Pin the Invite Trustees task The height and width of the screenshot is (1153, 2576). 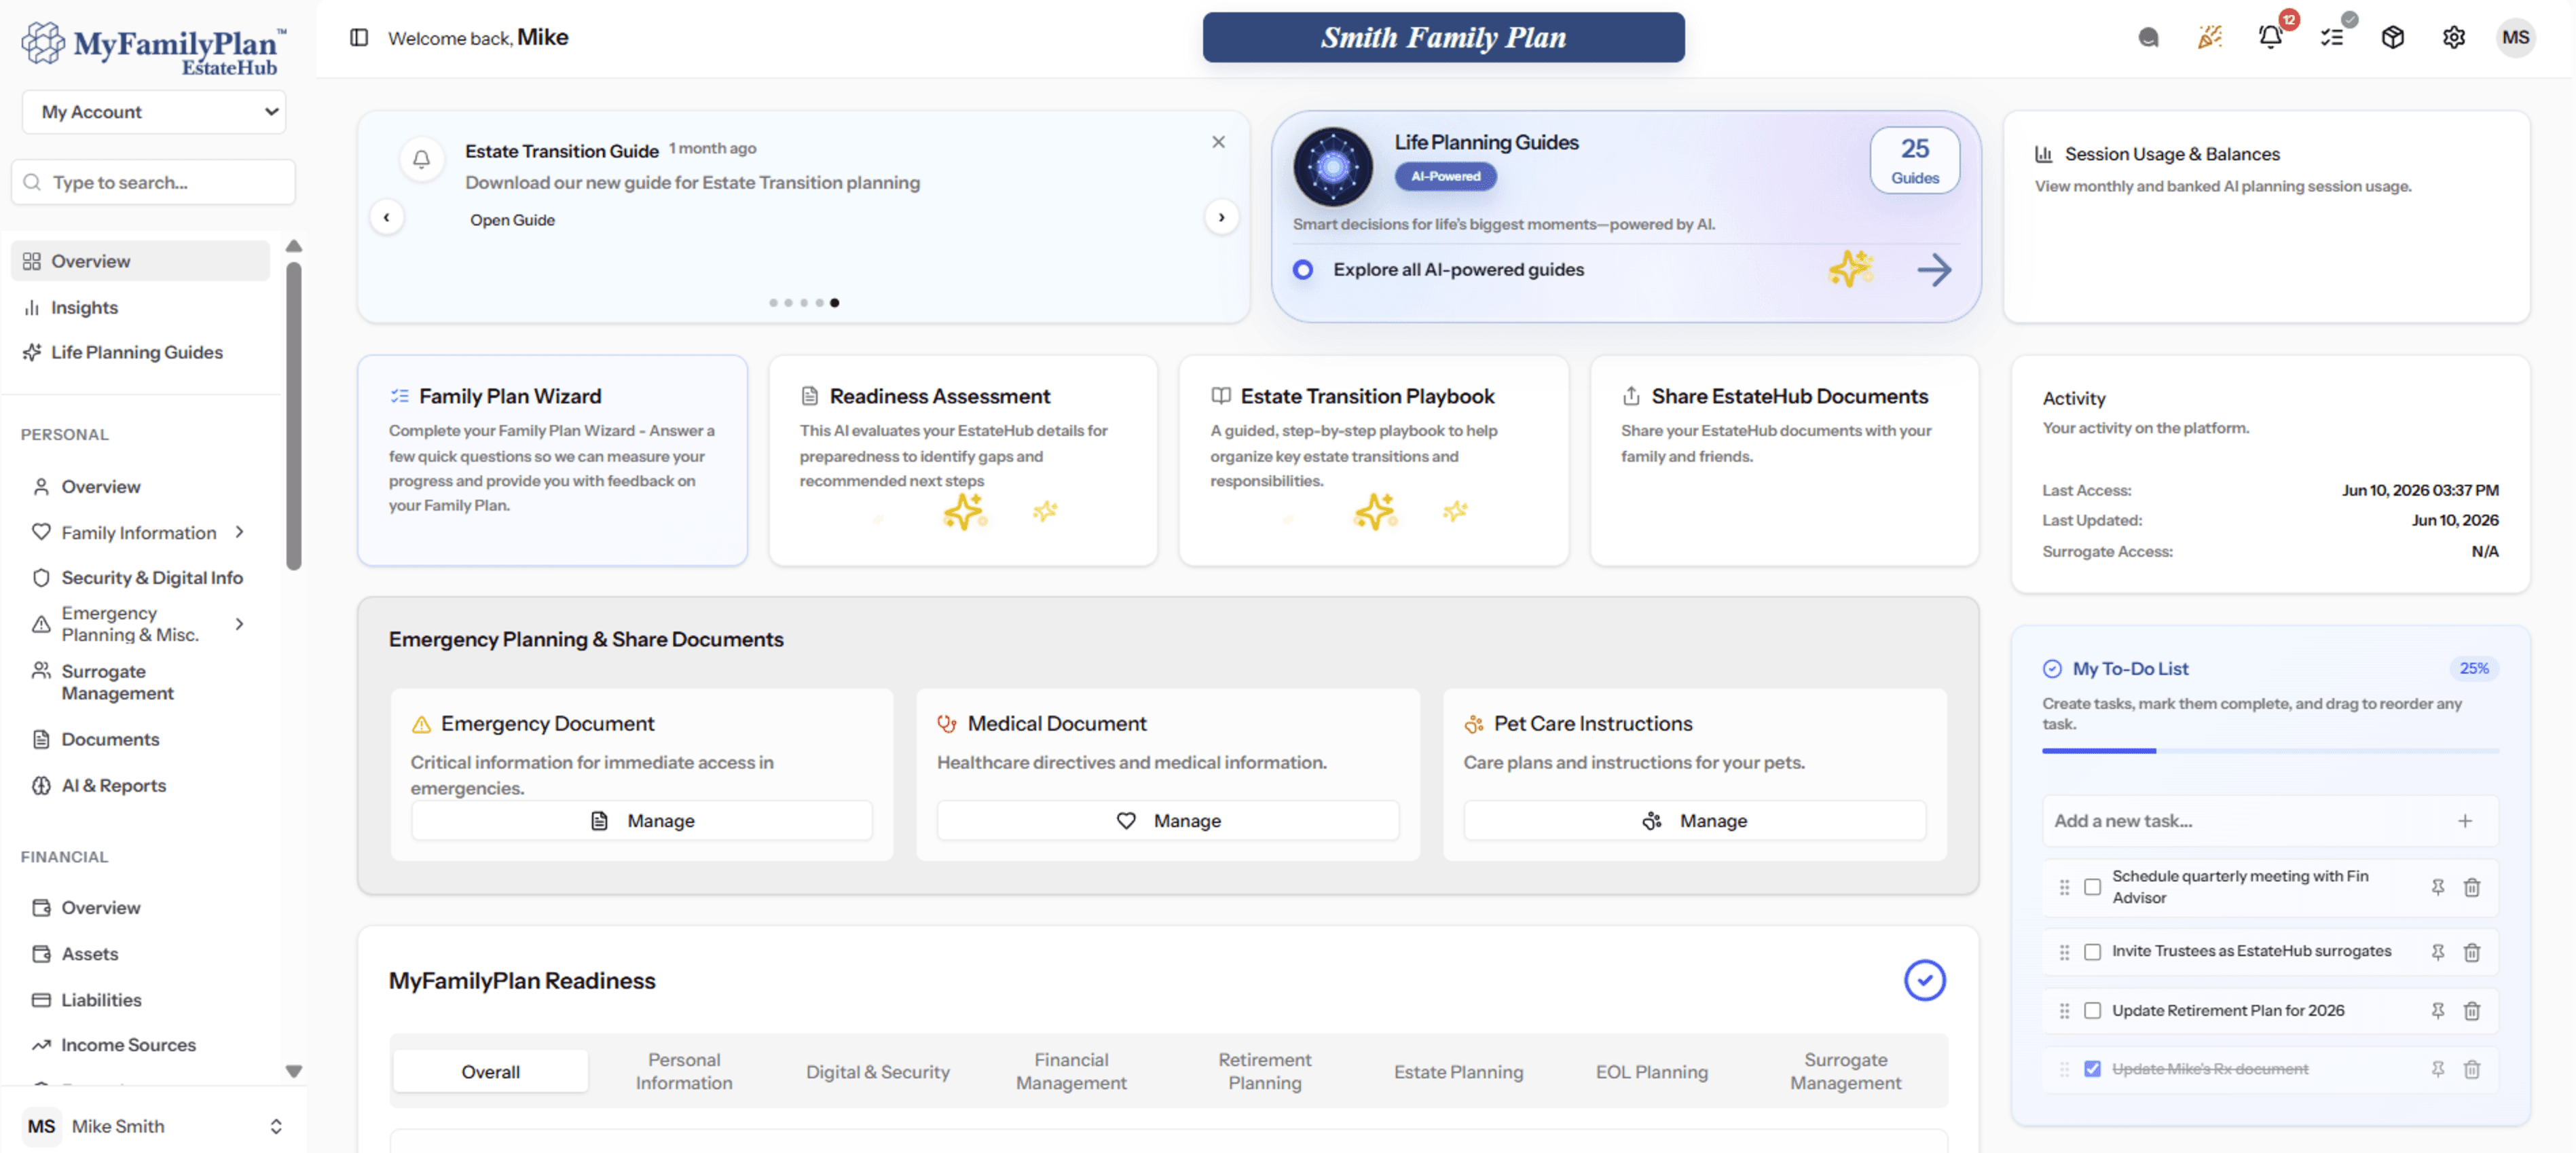[2438, 952]
